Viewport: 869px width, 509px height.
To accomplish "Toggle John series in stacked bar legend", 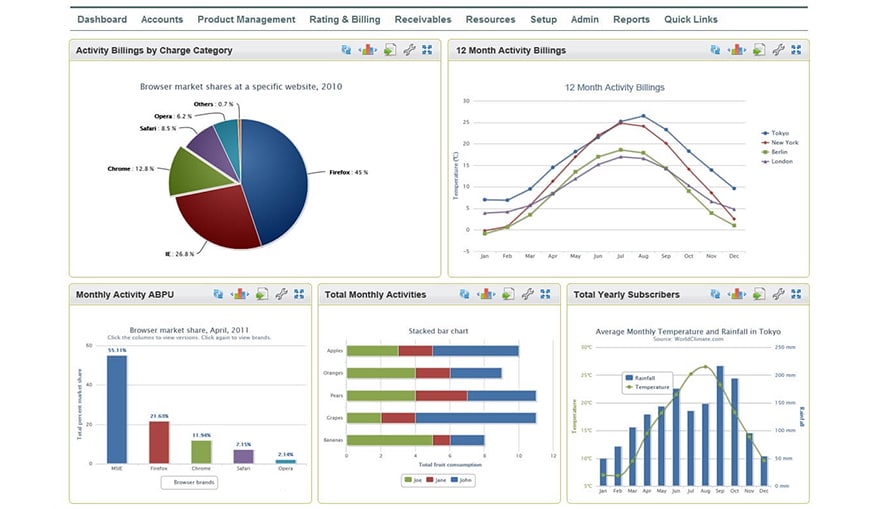I will [x=462, y=480].
